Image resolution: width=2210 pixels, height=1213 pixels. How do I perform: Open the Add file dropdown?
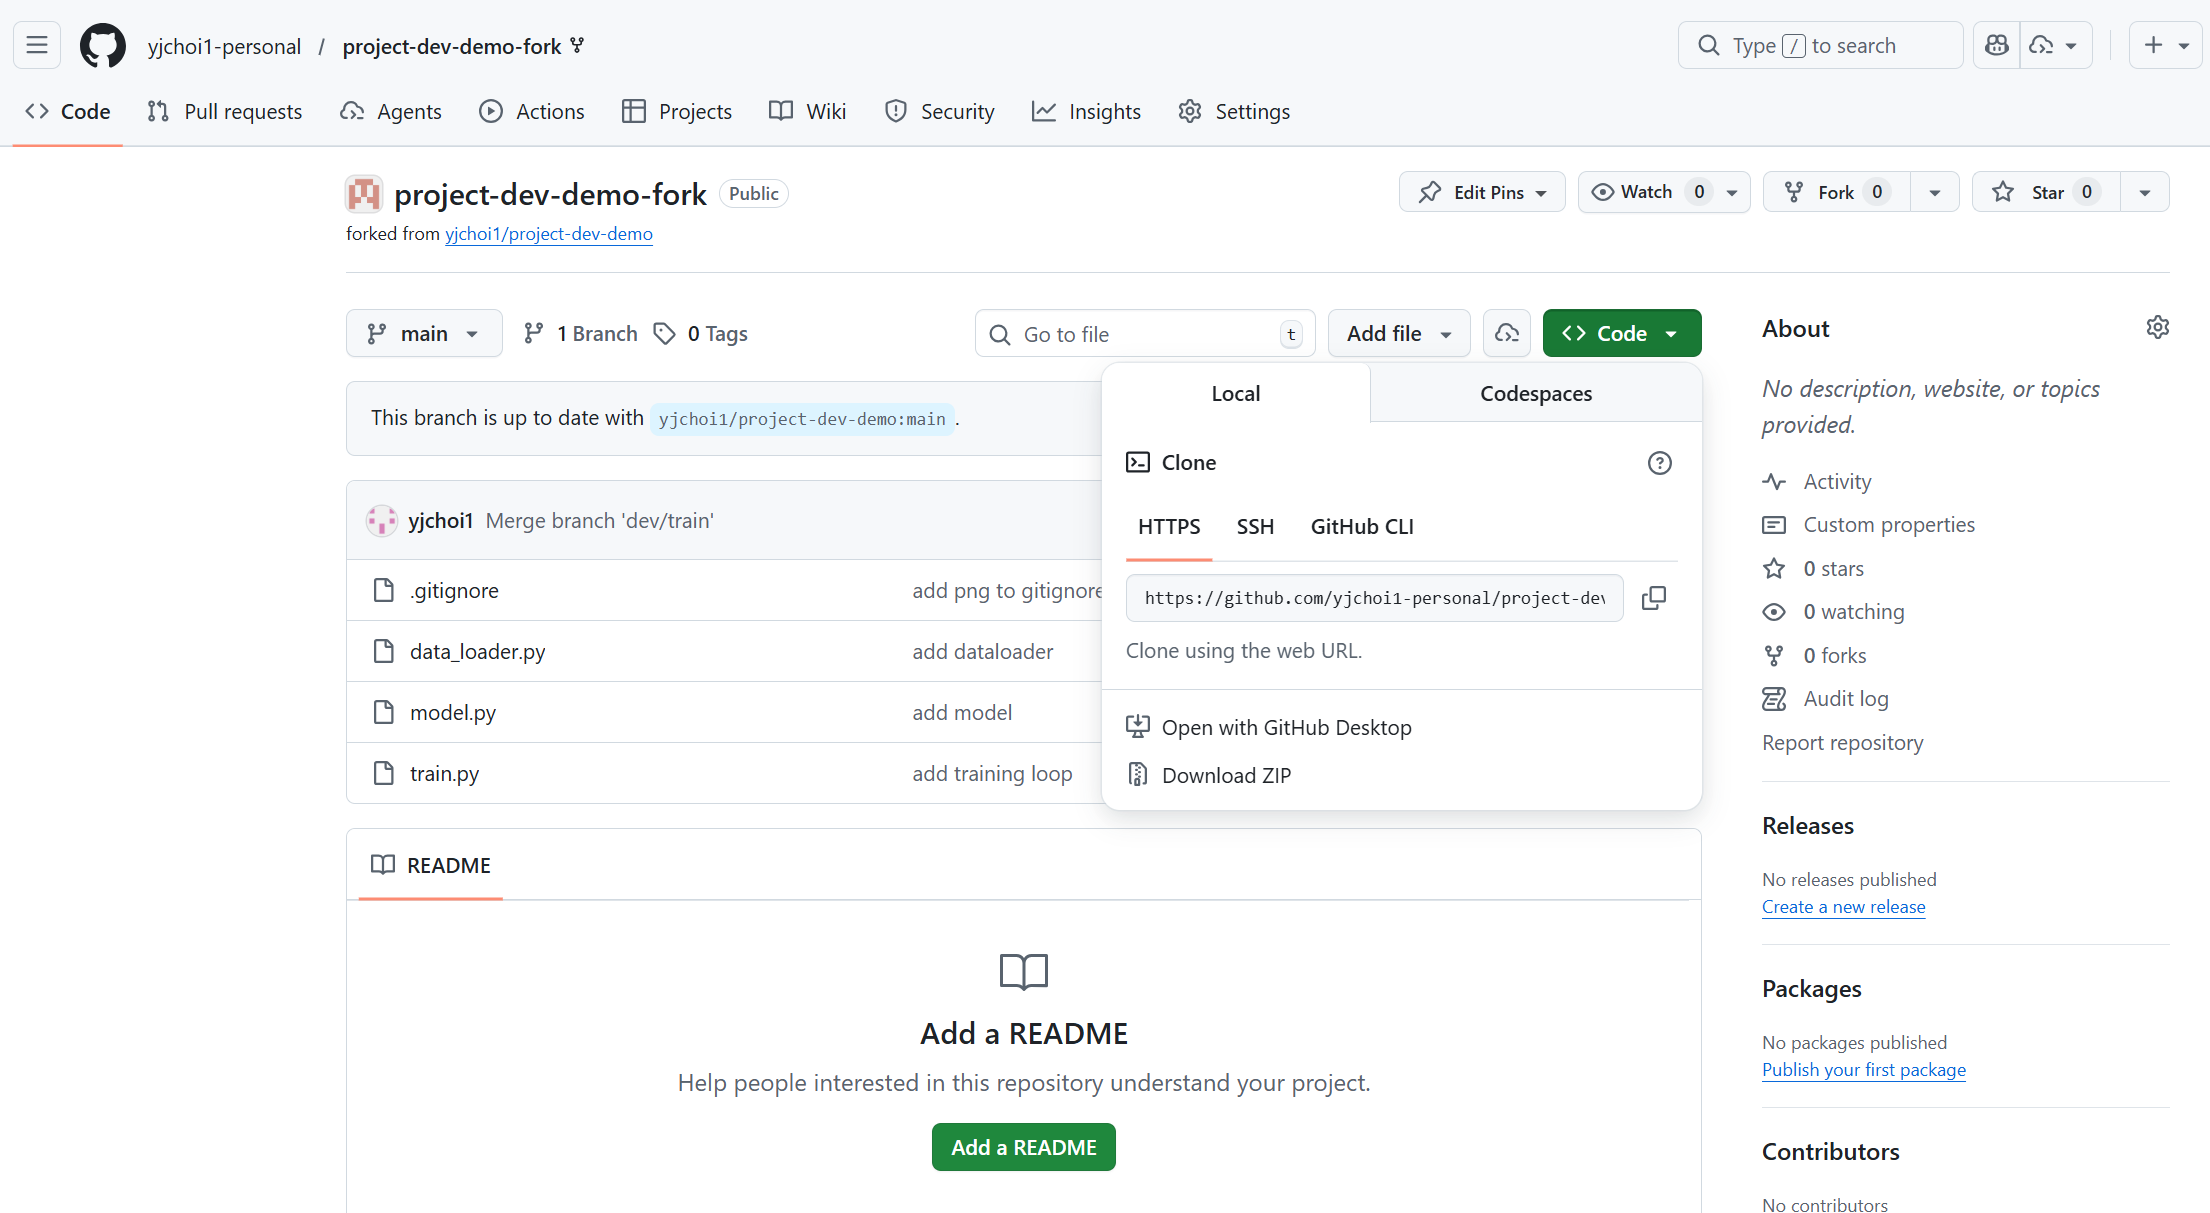[1398, 334]
